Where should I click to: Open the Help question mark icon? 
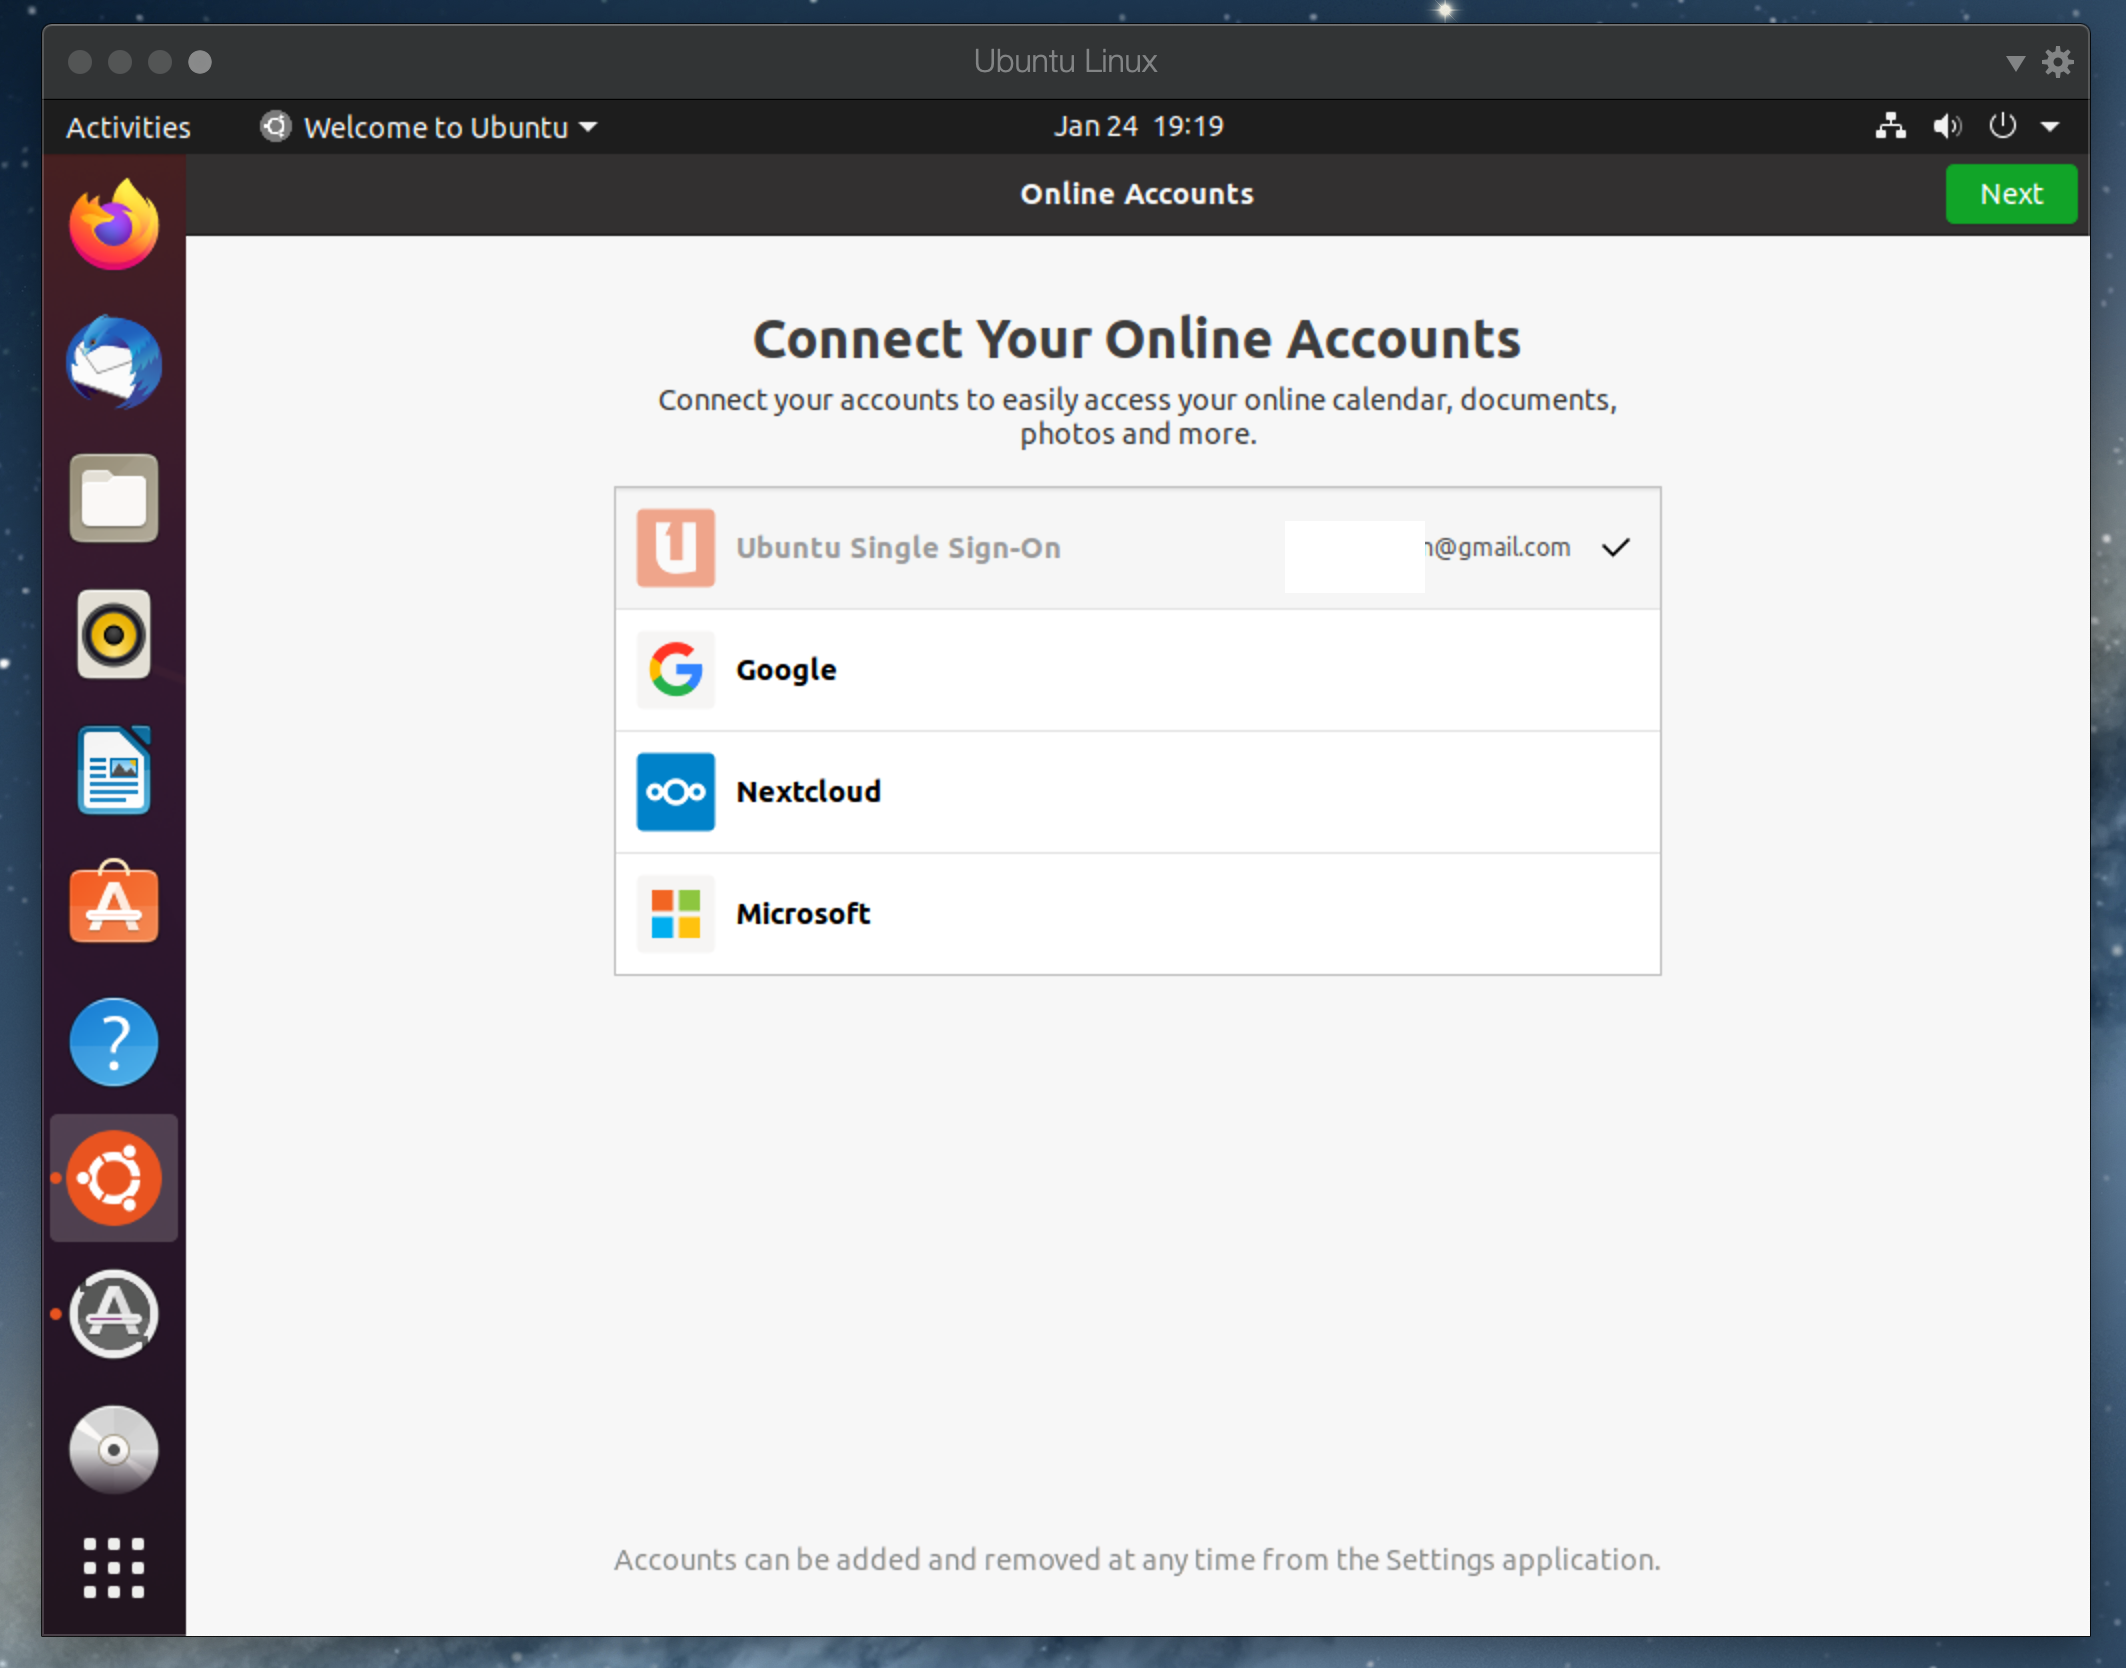pos(113,1041)
